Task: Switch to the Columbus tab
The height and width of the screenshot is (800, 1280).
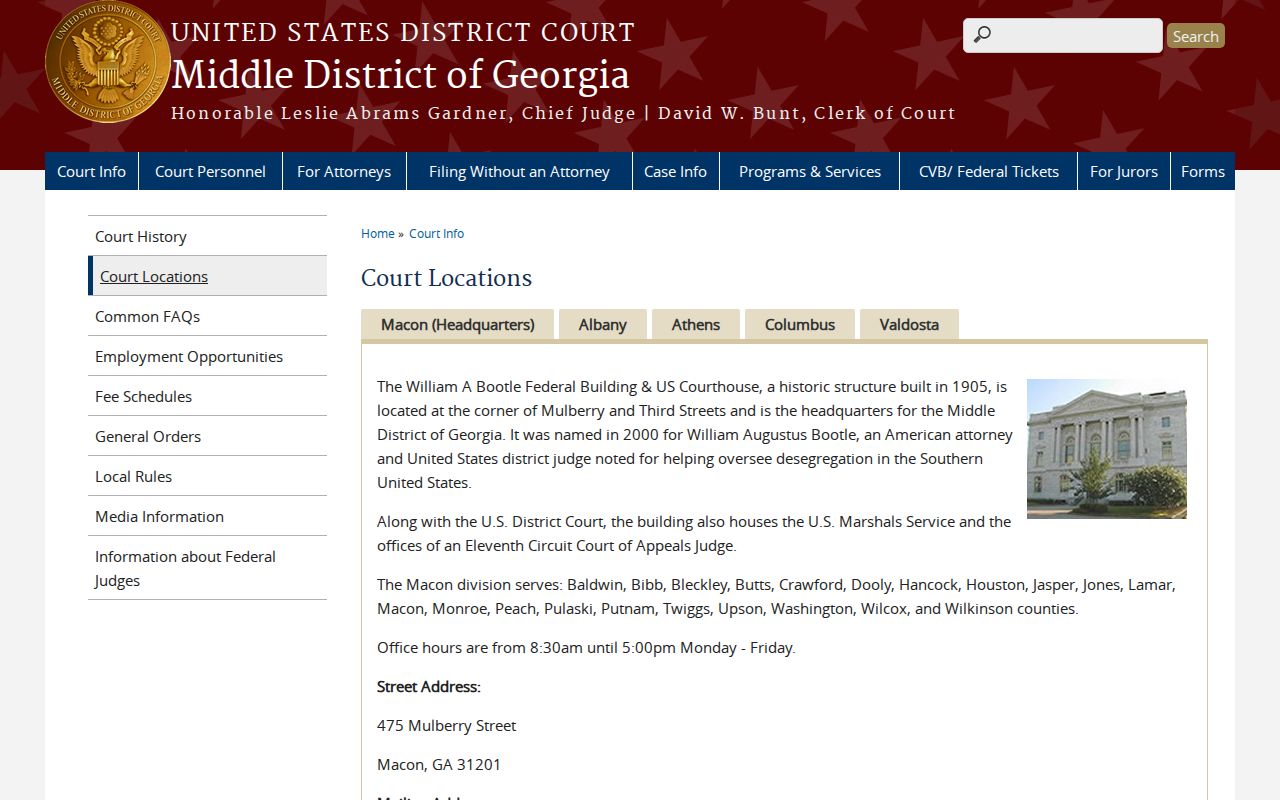Action: click(800, 324)
